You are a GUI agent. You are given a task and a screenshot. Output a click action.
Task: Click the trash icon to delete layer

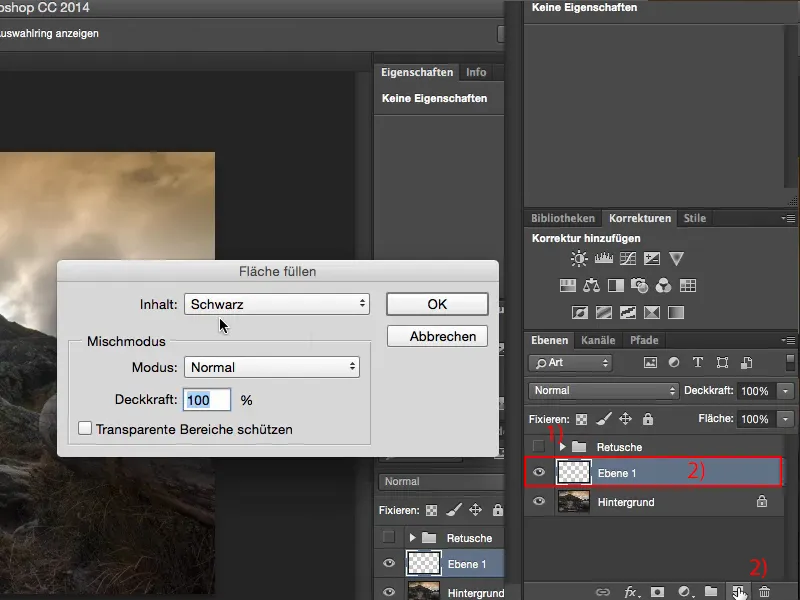click(x=764, y=592)
